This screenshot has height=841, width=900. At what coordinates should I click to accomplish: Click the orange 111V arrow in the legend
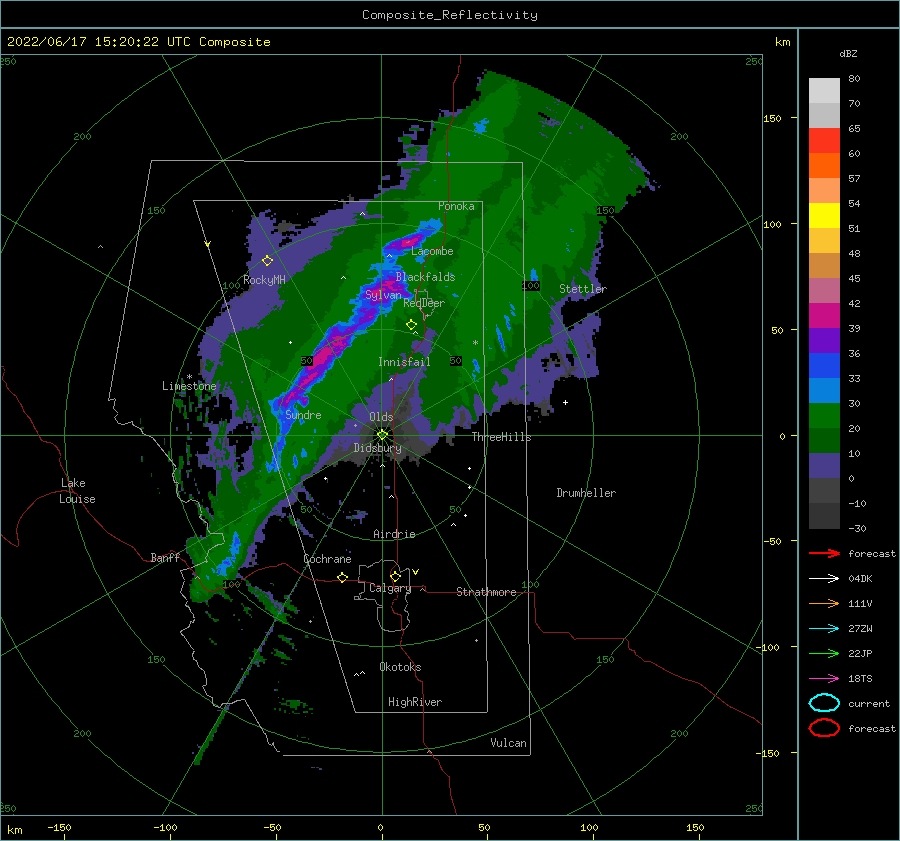(x=824, y=603)
